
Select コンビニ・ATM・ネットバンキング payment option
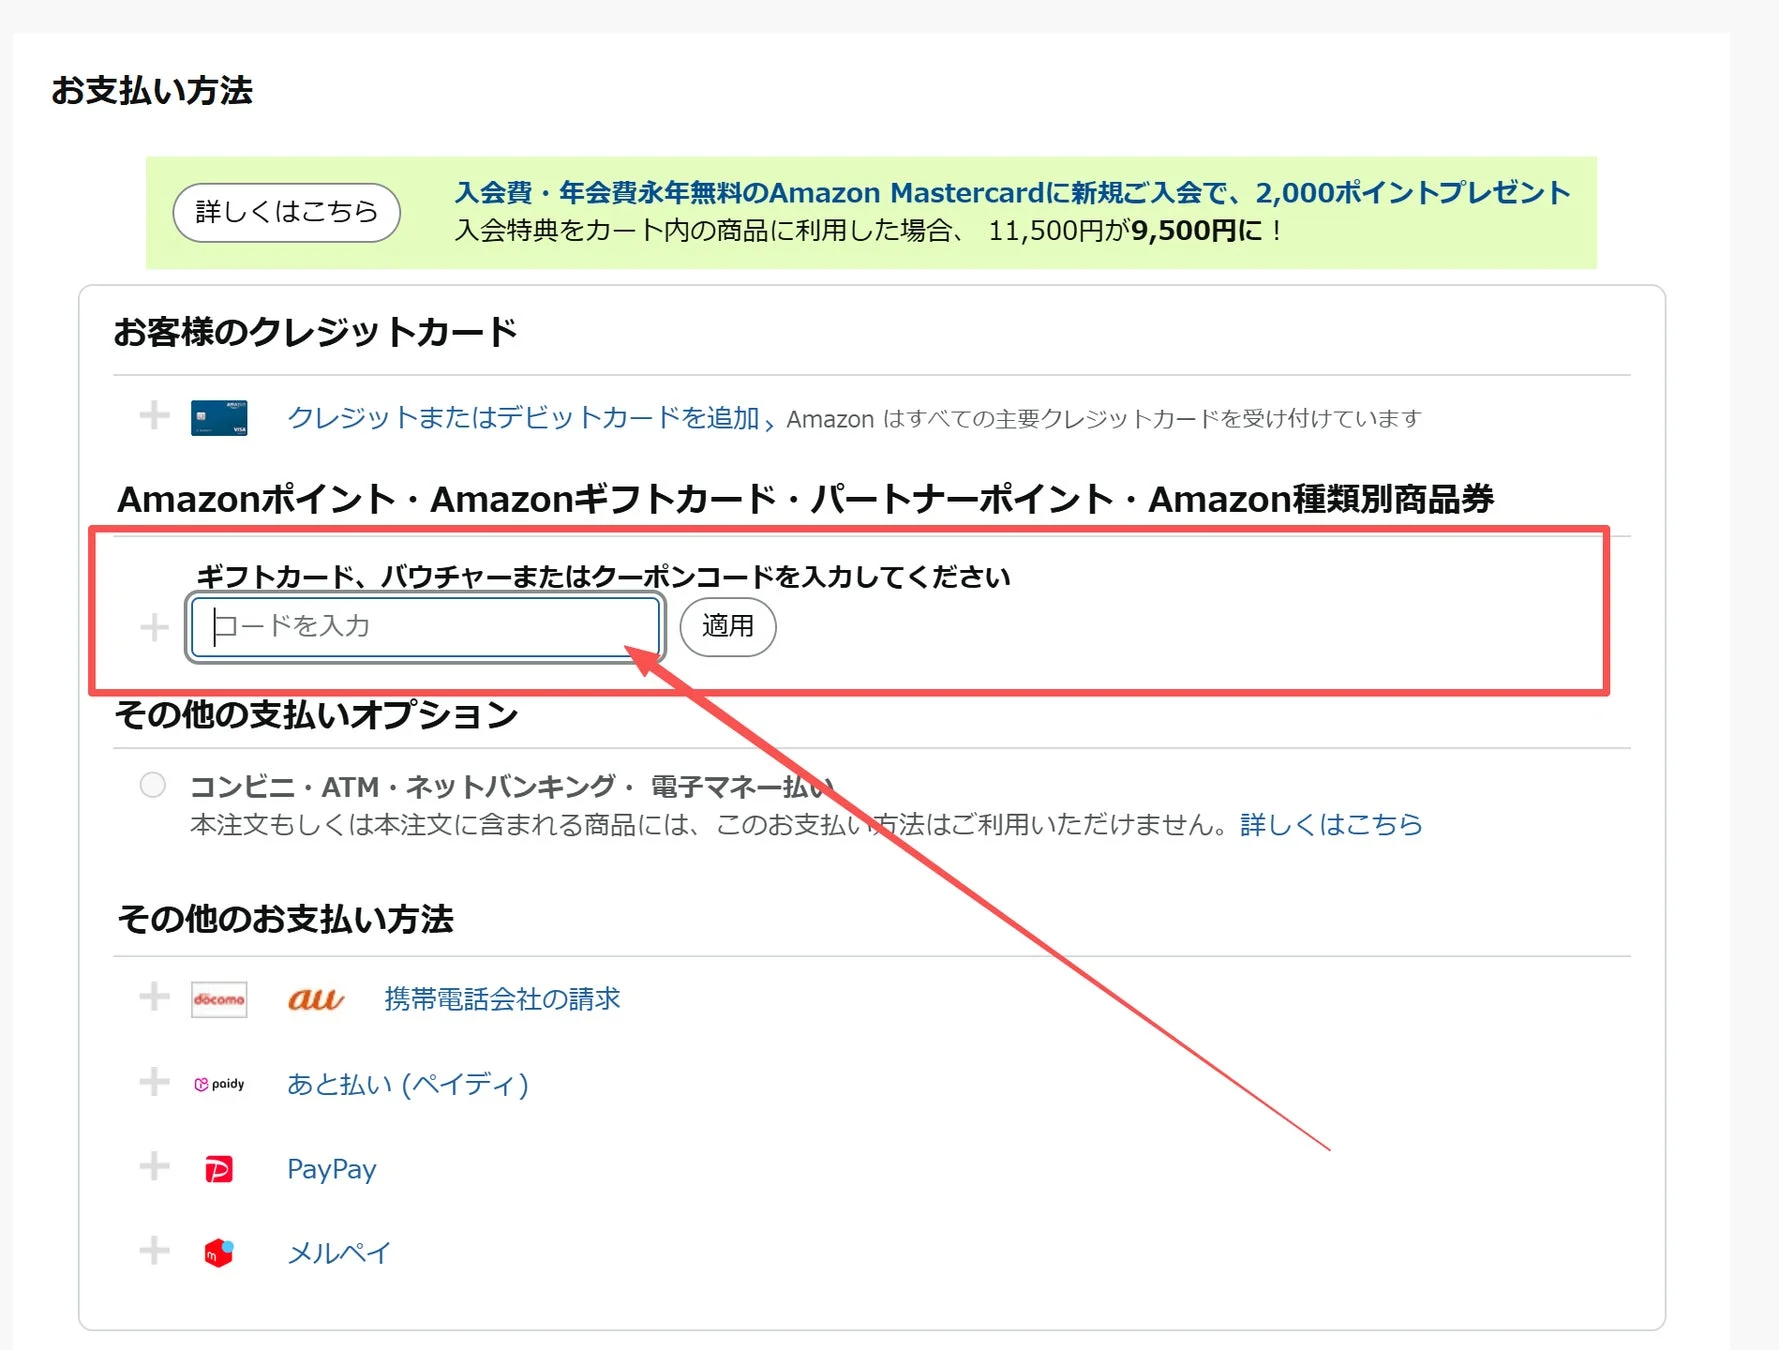click(x=152, y=786)
